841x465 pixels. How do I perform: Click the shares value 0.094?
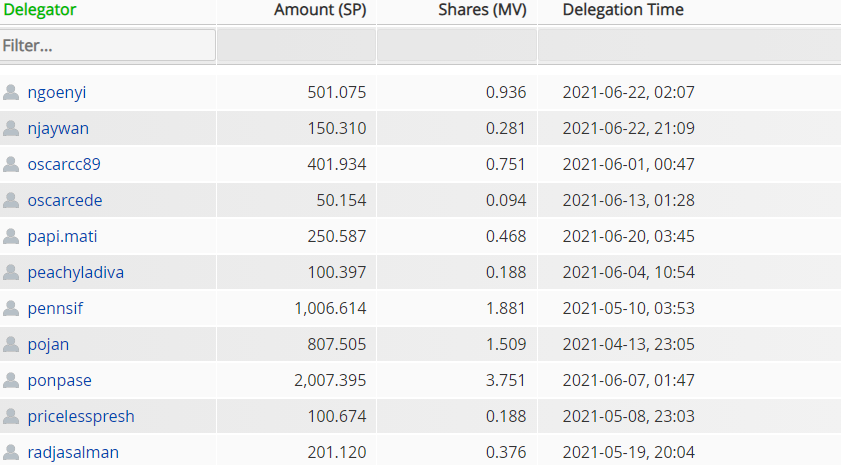506,200
